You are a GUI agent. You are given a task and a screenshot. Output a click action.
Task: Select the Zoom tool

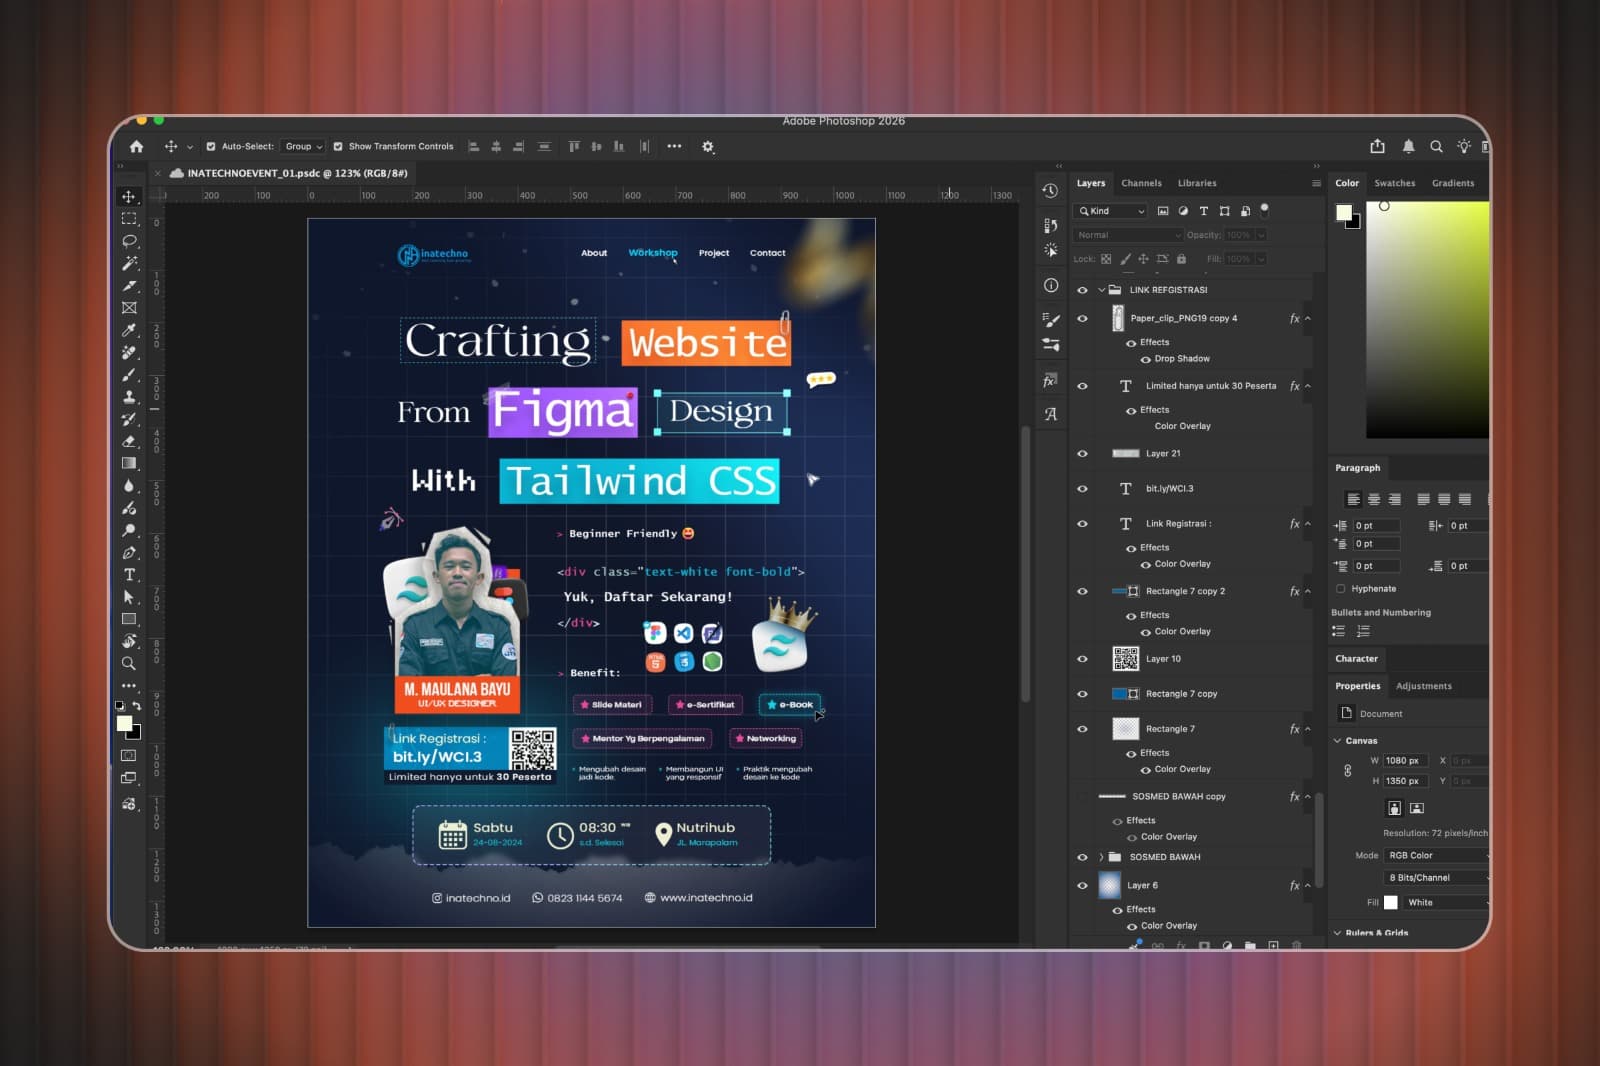click(x=129, y=663)
